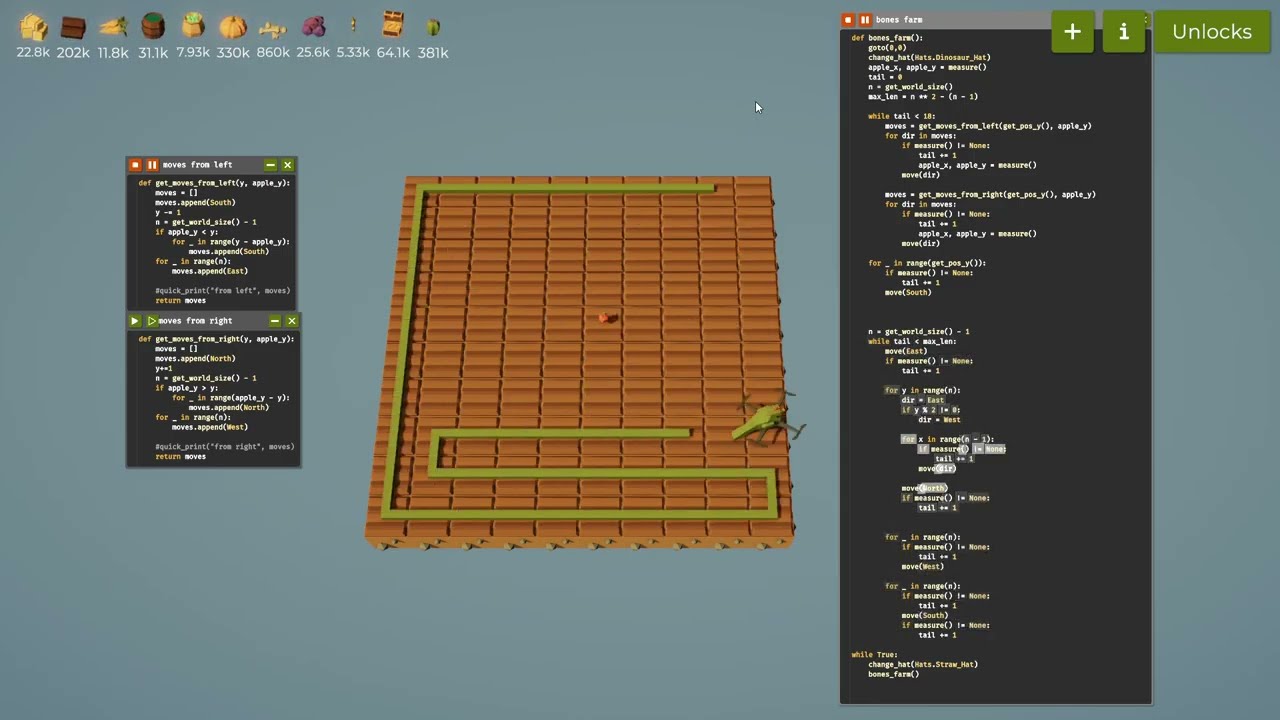Screen dimensions: 1280x720
Task: Click the bone inventory icon
Action: pos(273,27)
